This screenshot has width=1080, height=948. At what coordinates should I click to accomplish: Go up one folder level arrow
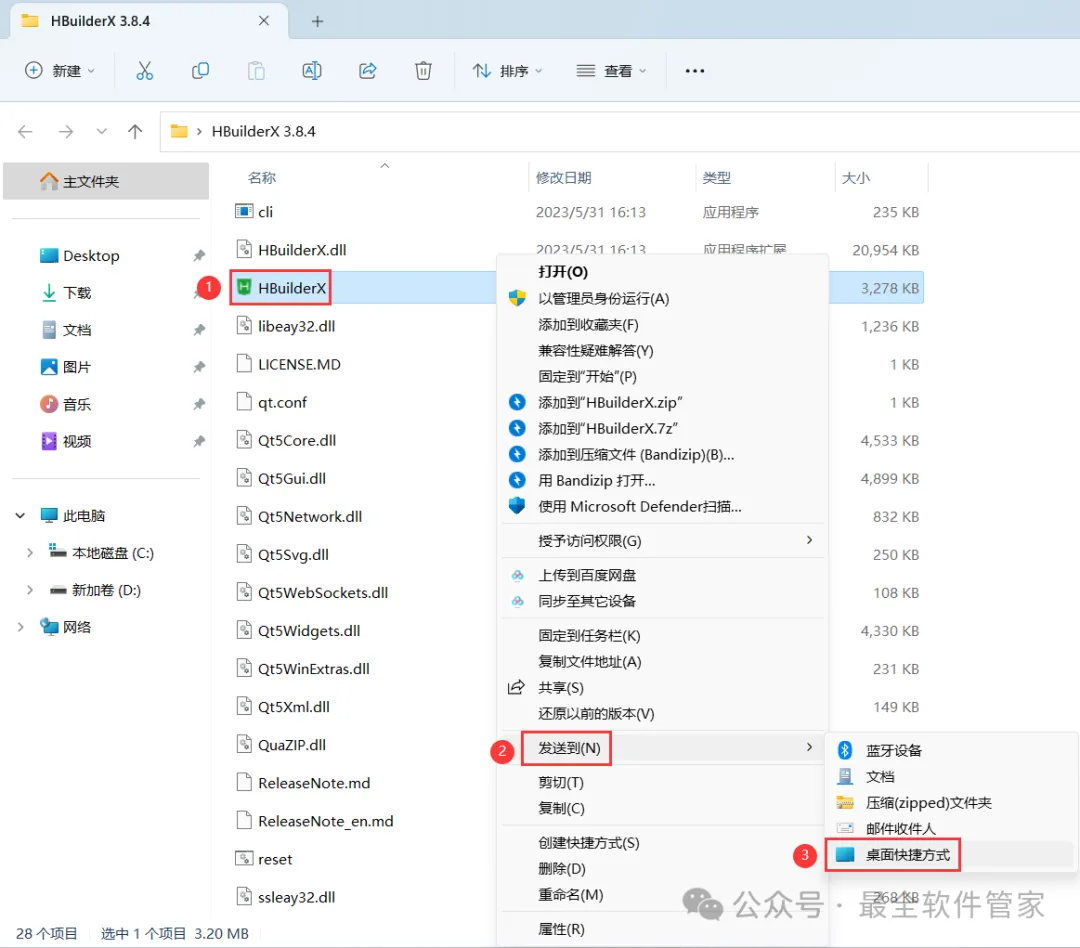tap(135, 132)
